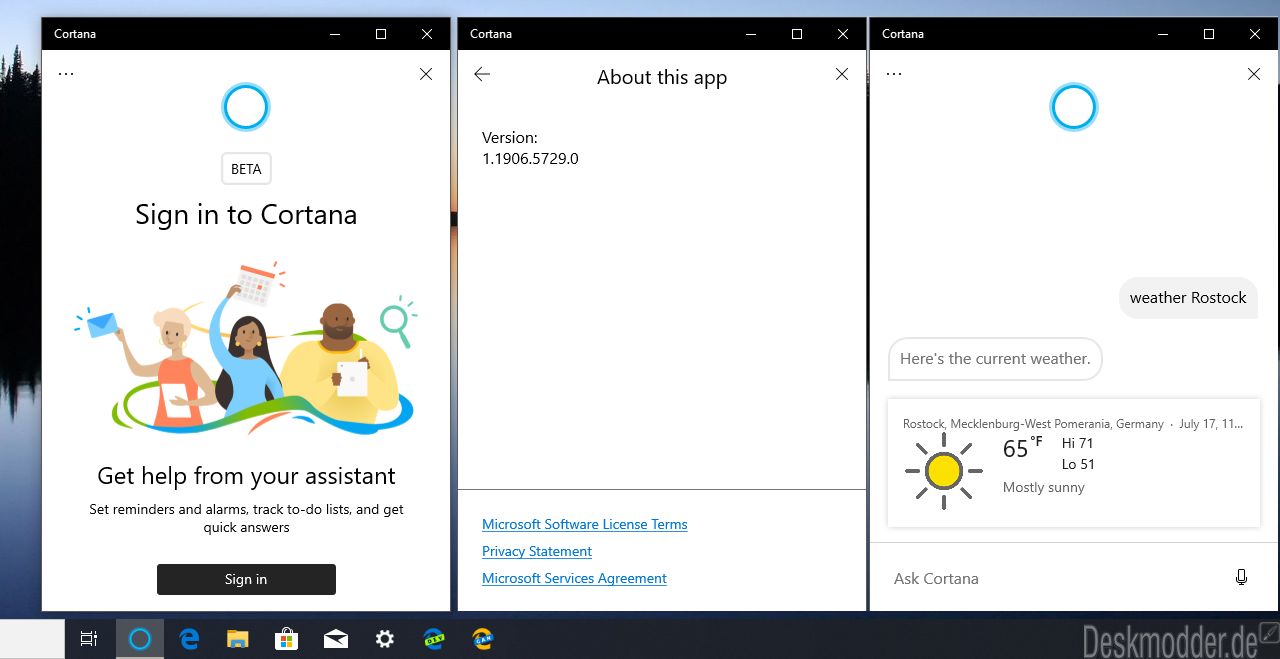Viewport: 1280px width, 659px height.
Task: Open Settings gear from the taskbar
Action: coord(385,639)
